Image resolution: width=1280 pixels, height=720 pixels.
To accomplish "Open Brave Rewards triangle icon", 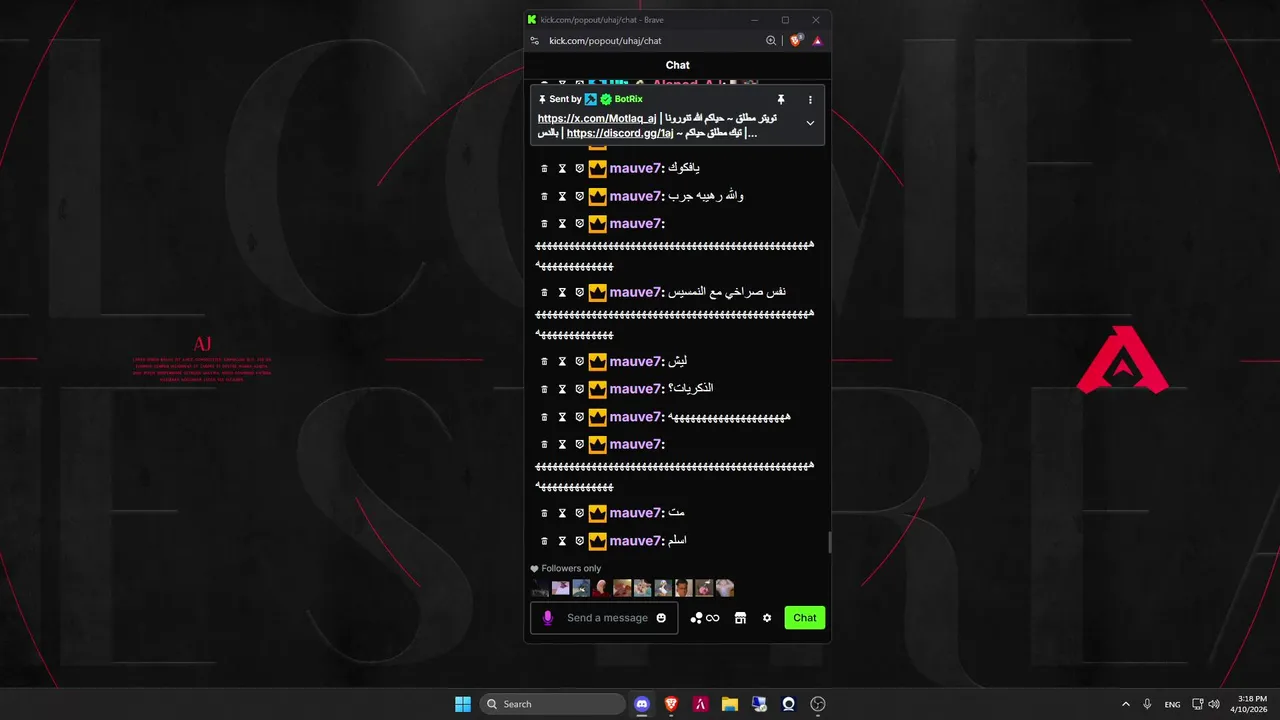I will [x=817, y=41].
